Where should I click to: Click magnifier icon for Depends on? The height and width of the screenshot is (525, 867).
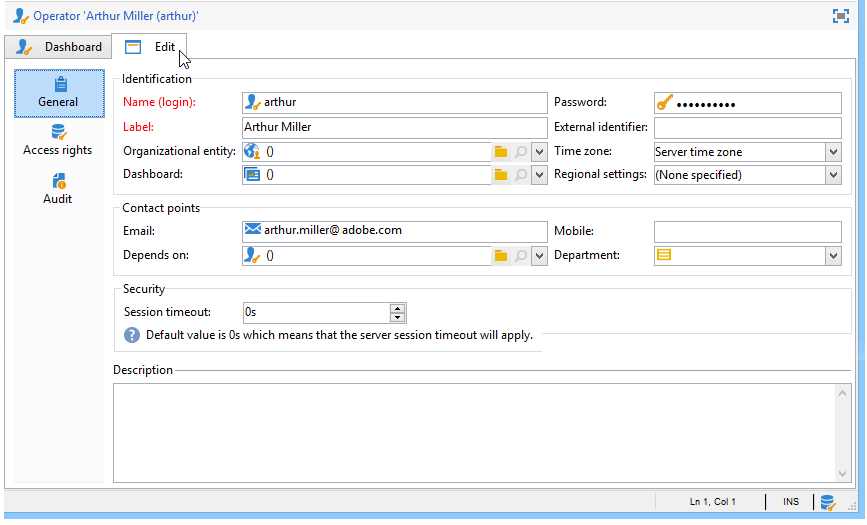521,256
